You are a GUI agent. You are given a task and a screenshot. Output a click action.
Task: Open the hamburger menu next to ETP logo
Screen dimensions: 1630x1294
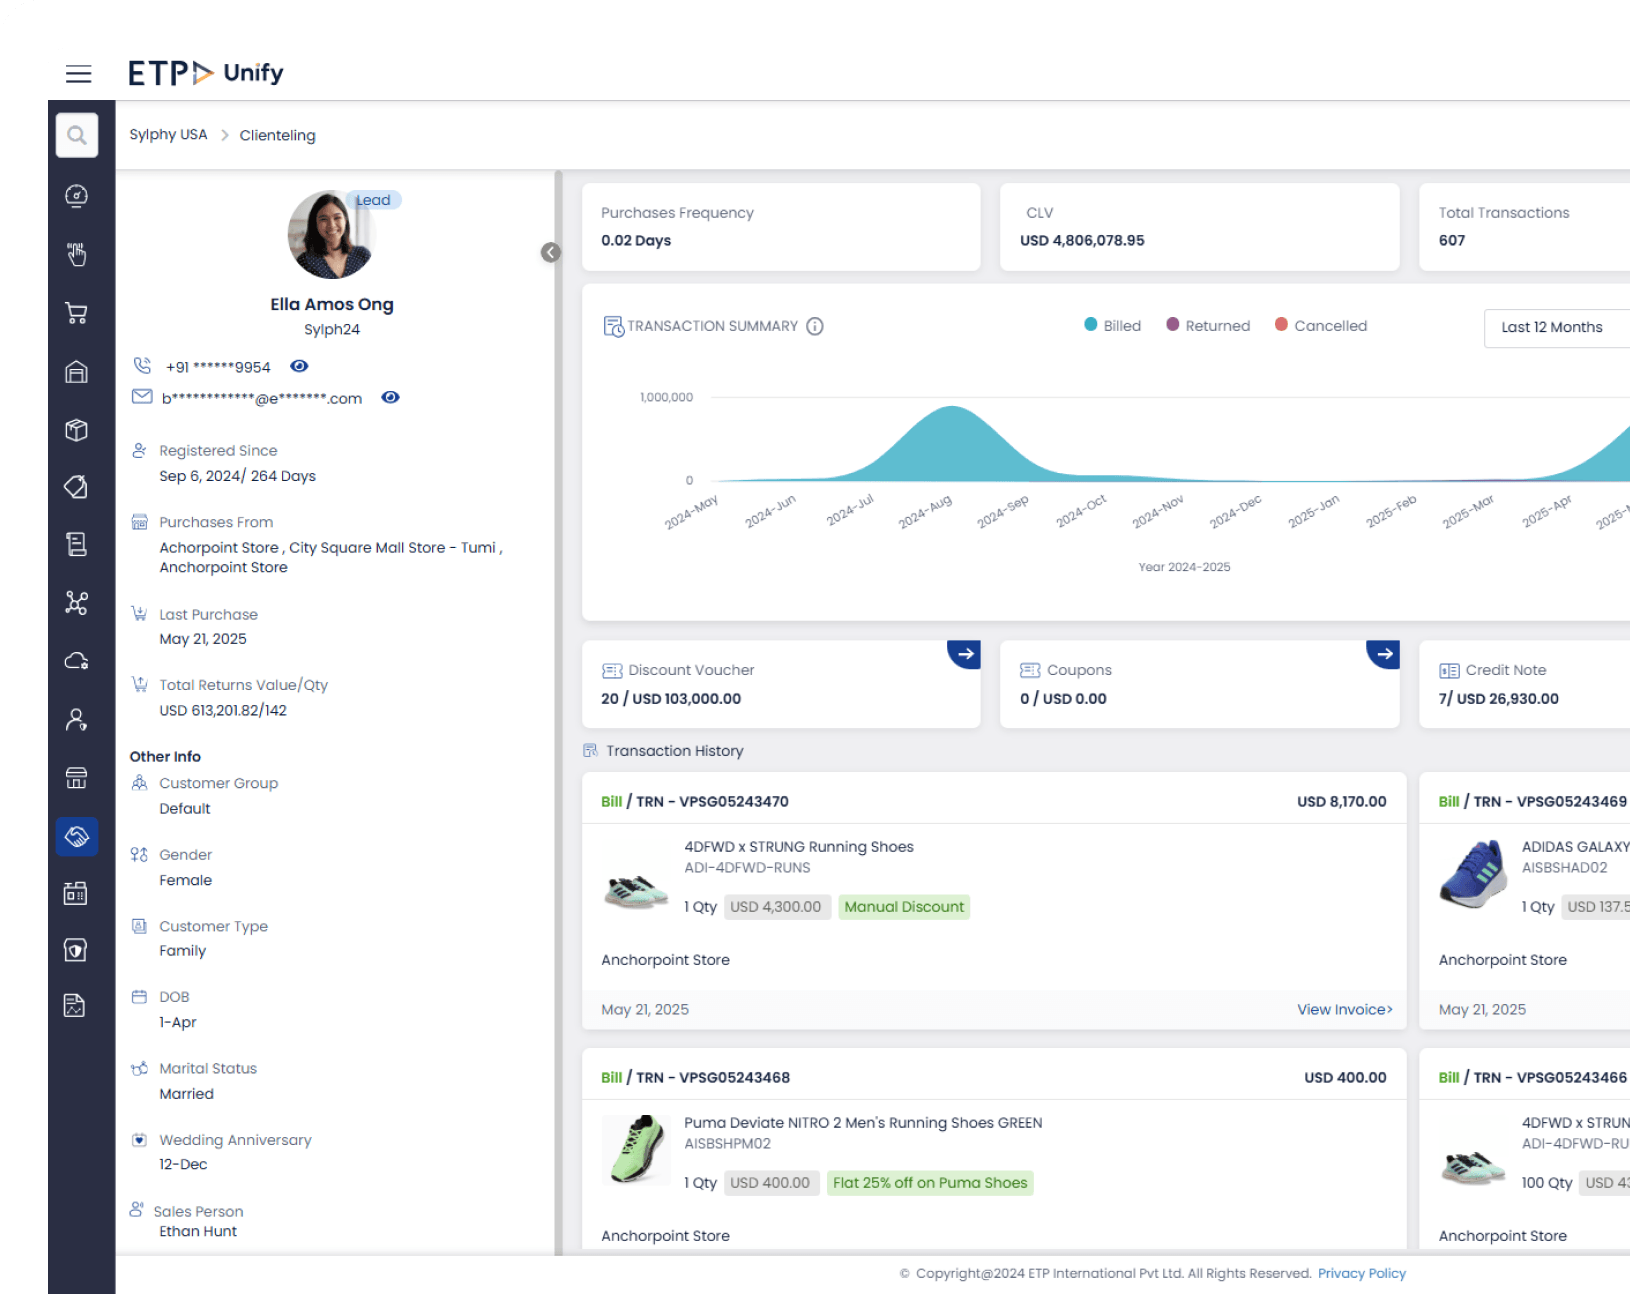point(78,73)
